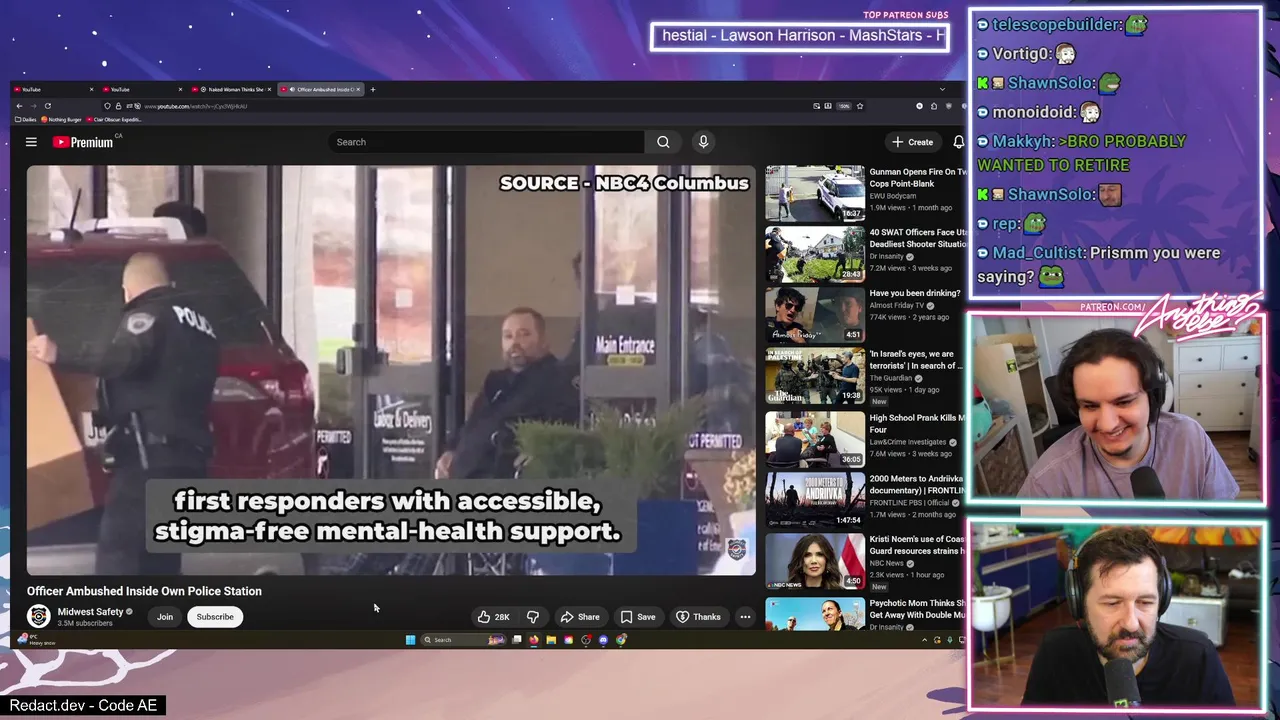Screen dimensions: 1280x720
Task: Open the browser zoom level 50% badge
Action: coord(845,105)
